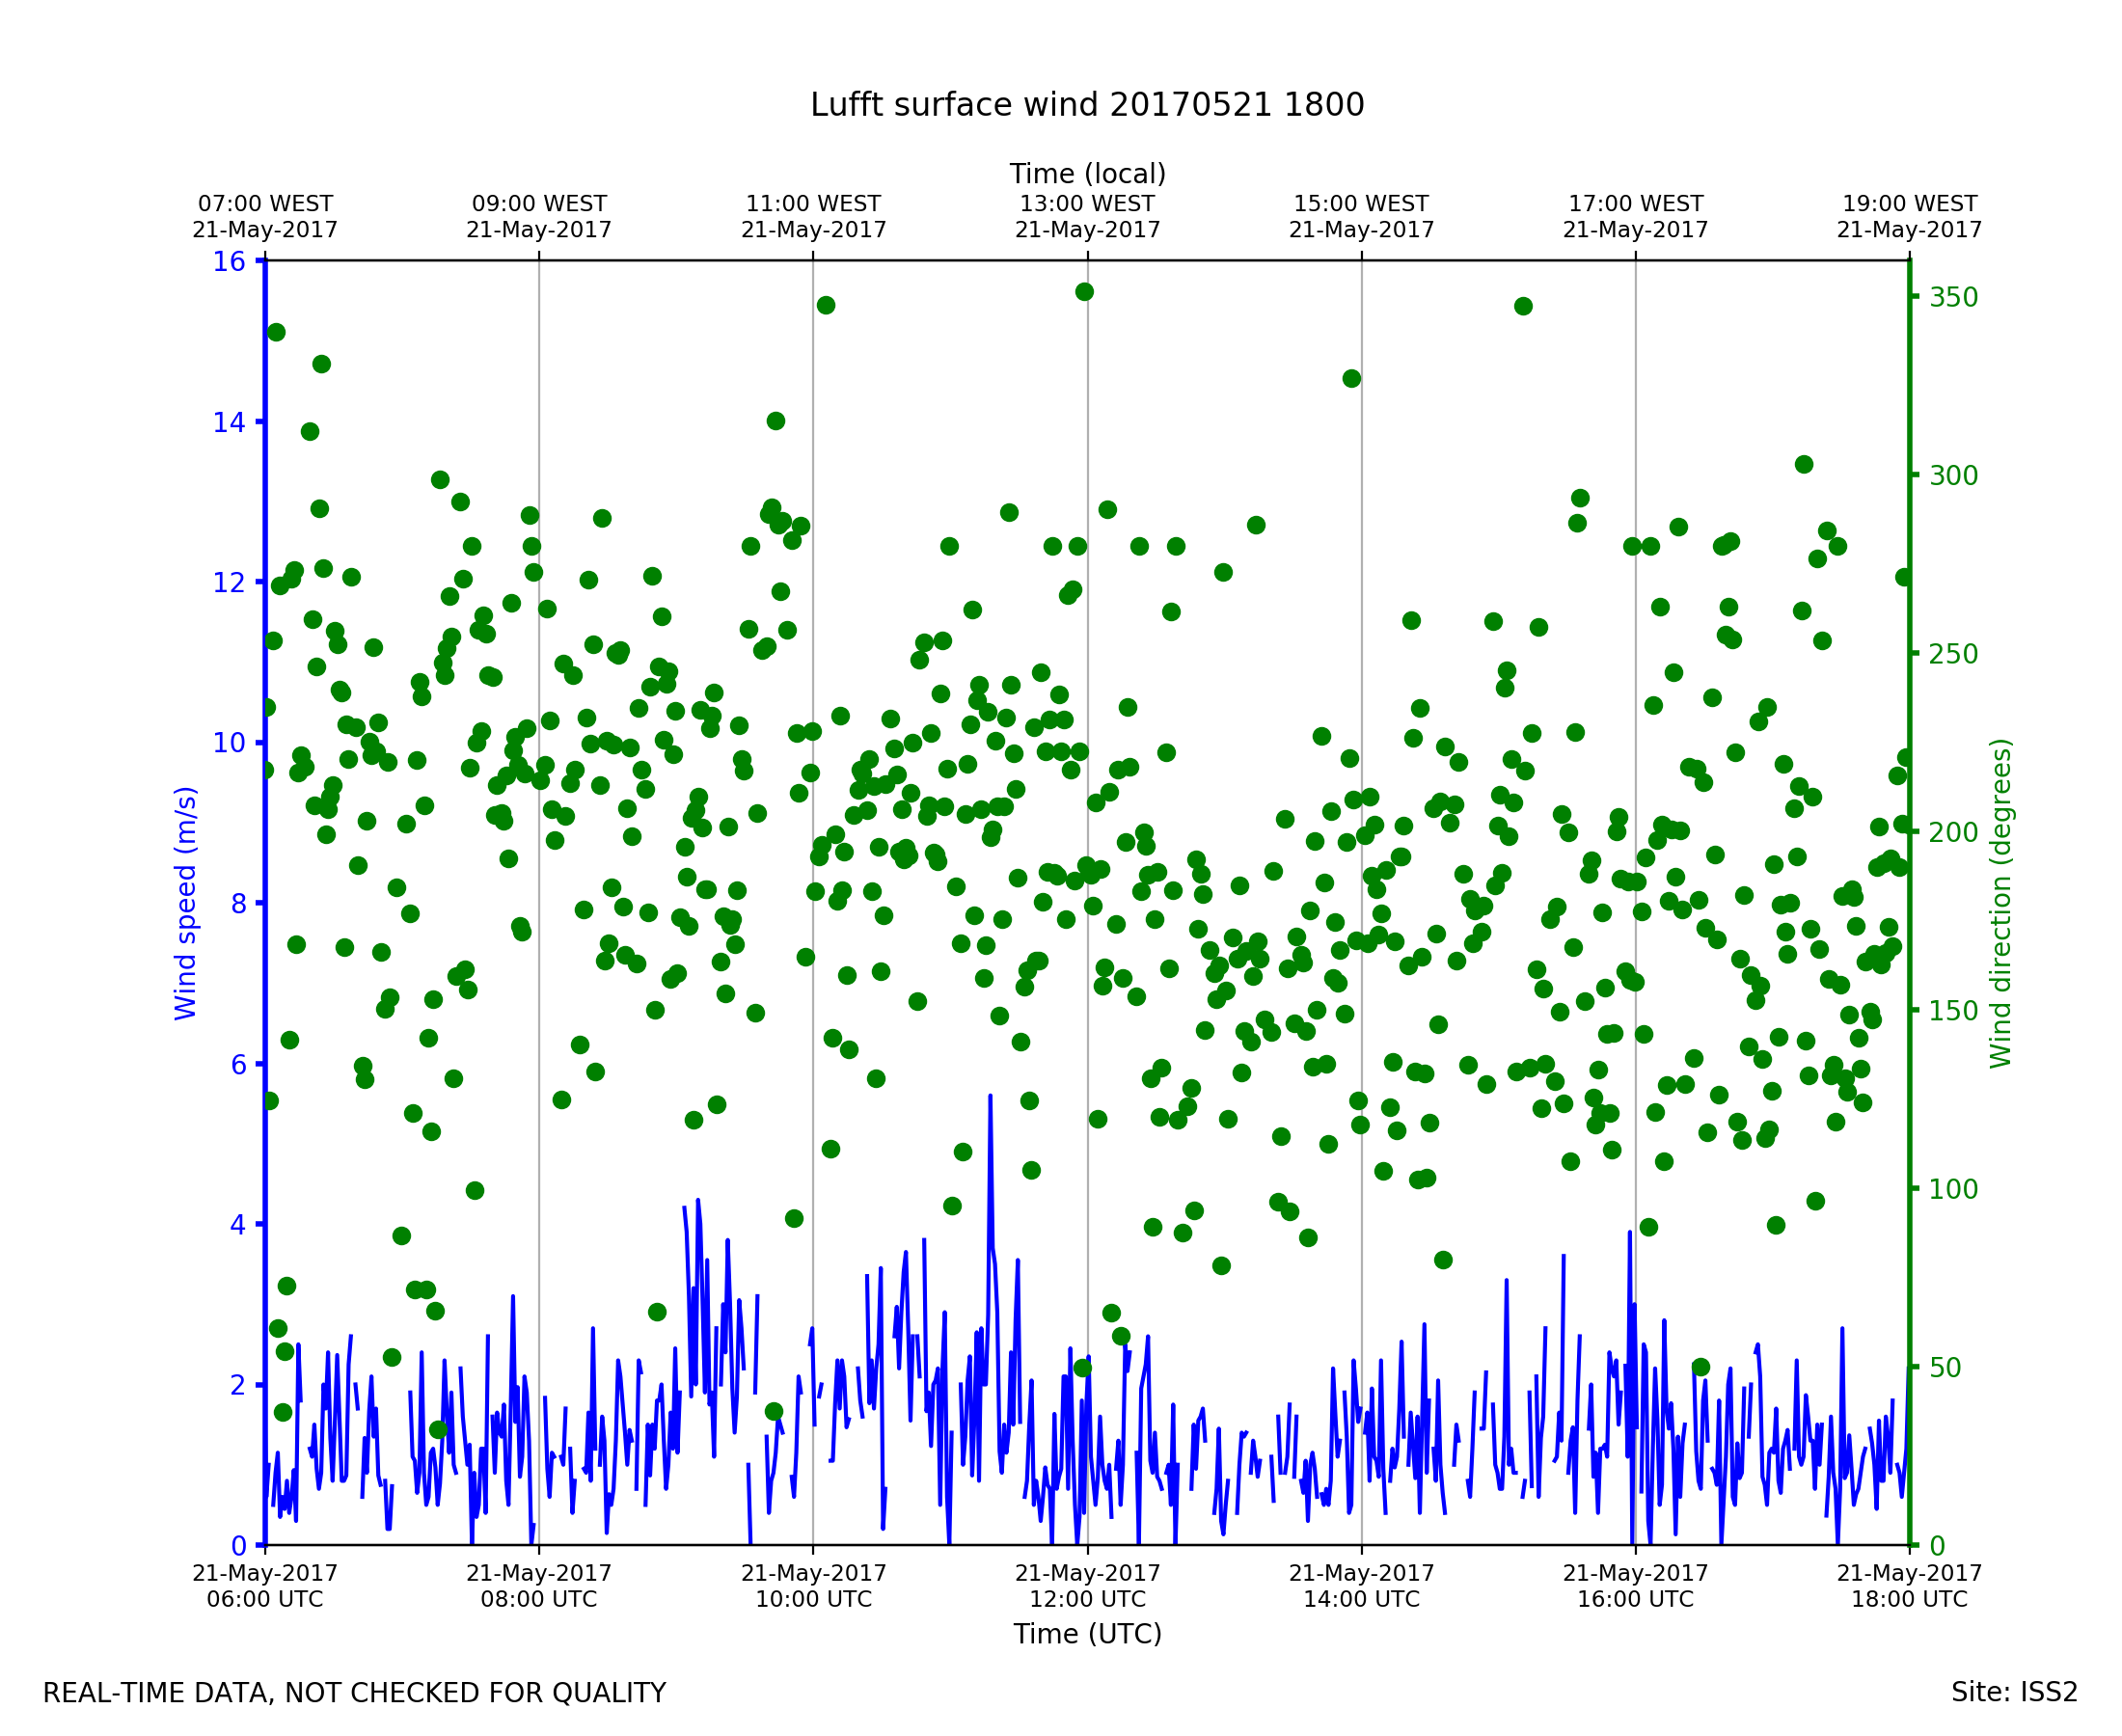Click the '10:00 UTC' bottom tick label
2122x1736 pixels.
click(813, 1599)
